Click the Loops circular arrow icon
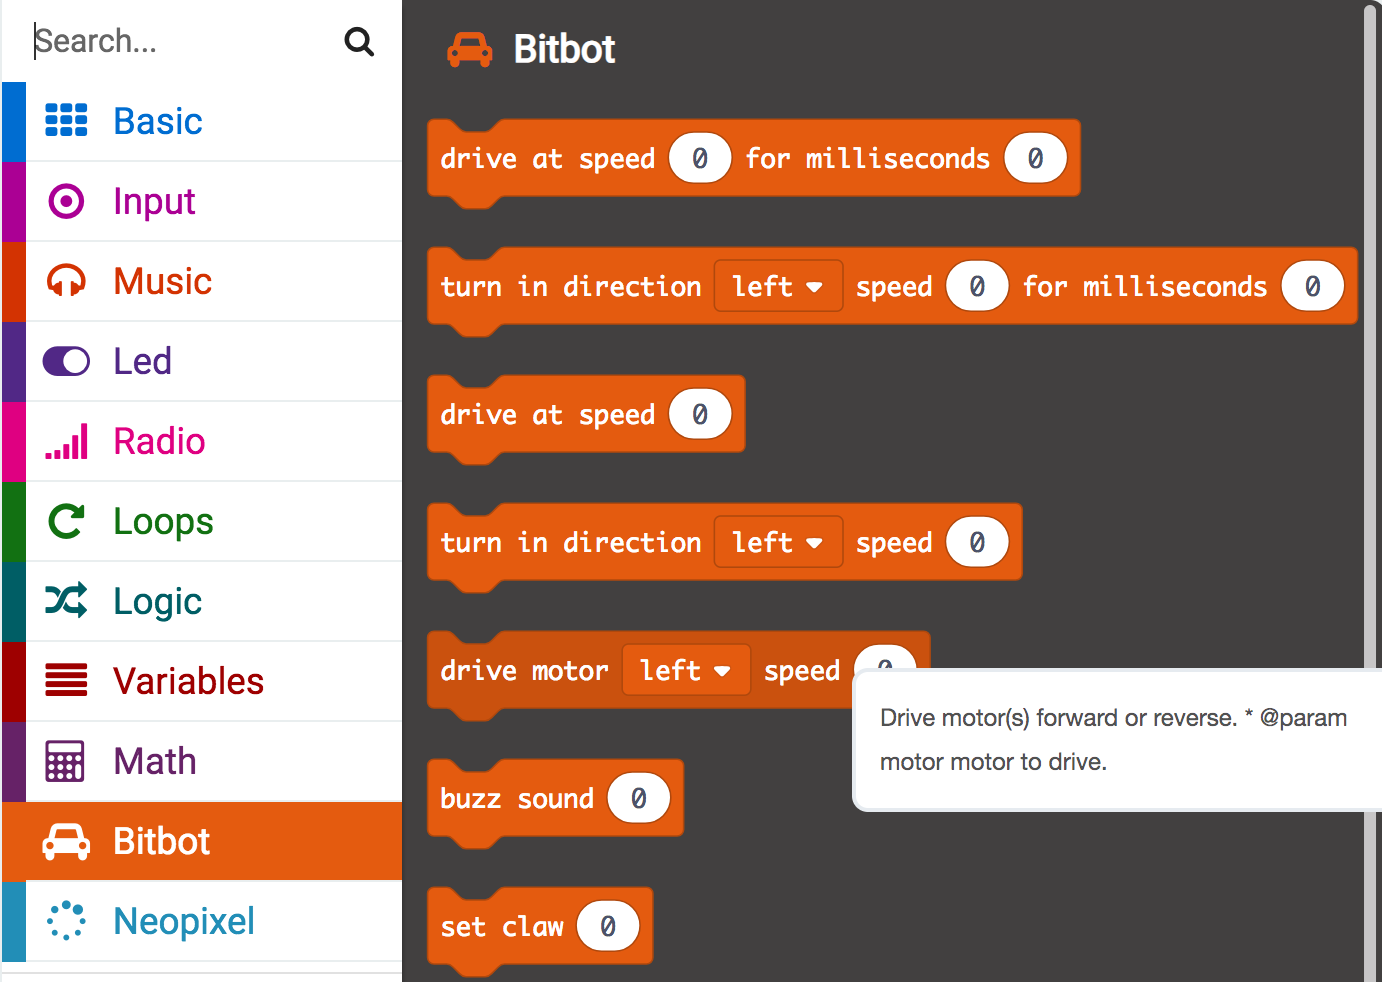The height and width of the screenshot is (982, 1382). (x=65, y=521)
